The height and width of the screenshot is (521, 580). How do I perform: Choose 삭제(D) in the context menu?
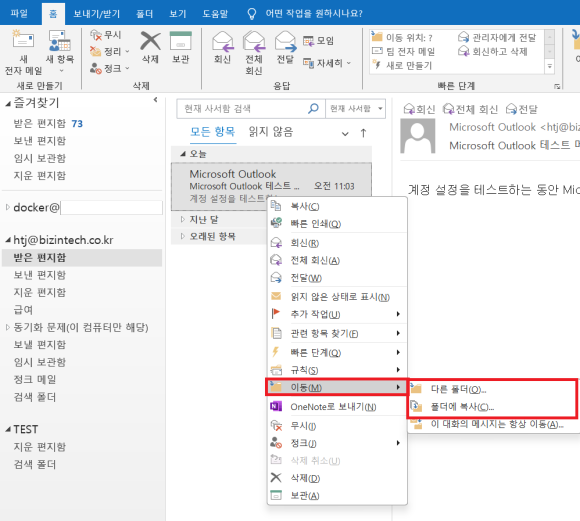[337, 478]
